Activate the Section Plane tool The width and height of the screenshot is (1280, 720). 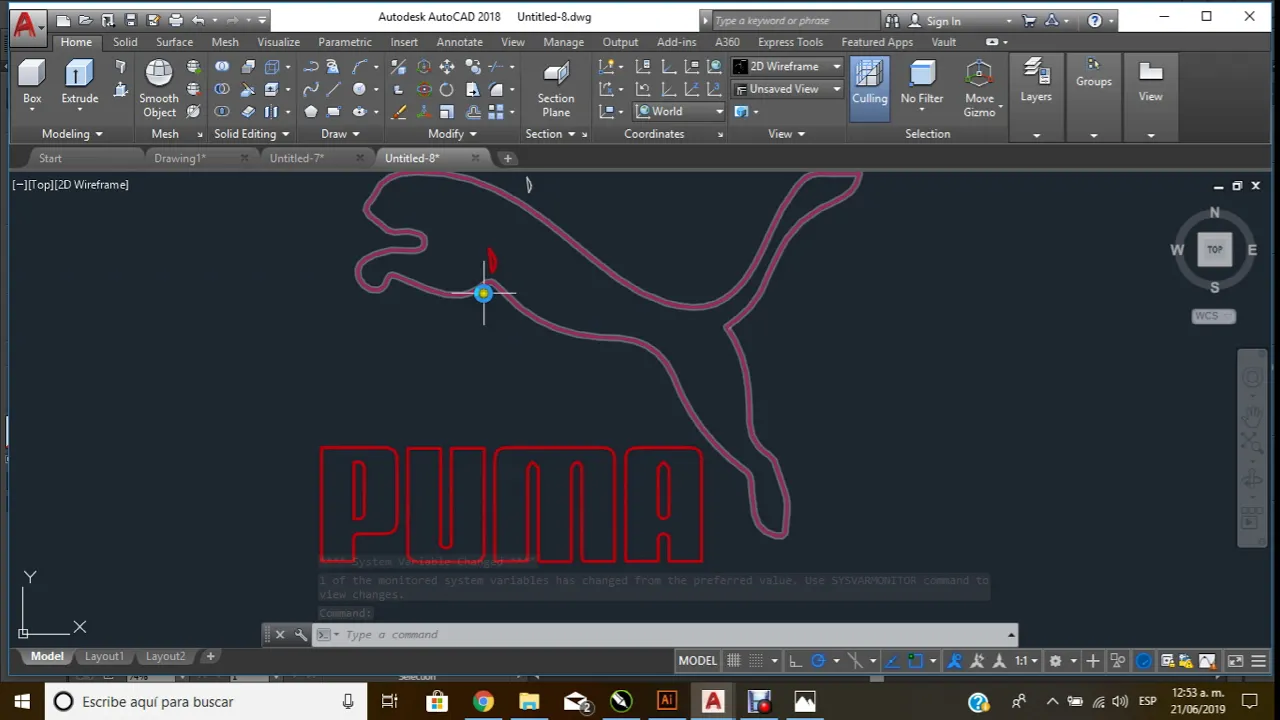coord(556,88)
